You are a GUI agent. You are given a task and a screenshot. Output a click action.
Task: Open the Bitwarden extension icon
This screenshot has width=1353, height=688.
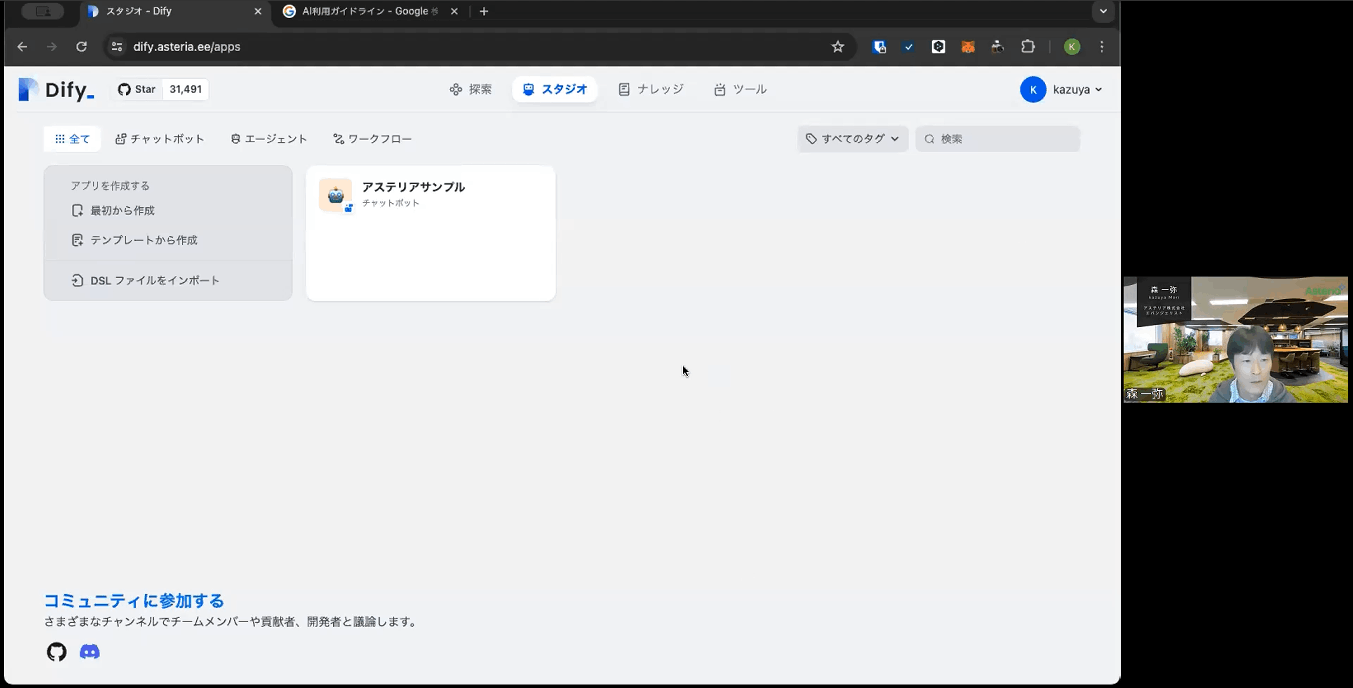880,47
